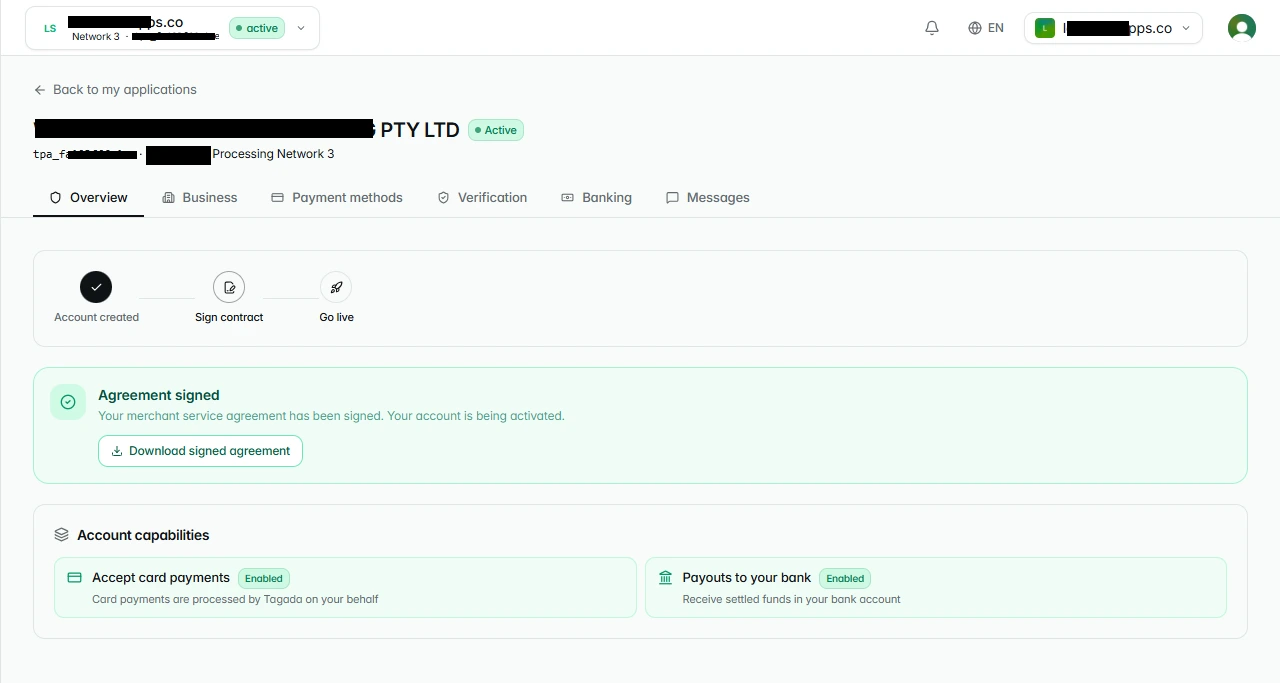Expand the Network 3 account switcher chevron
Screen dimensions: 1280x683
point(301,28)
